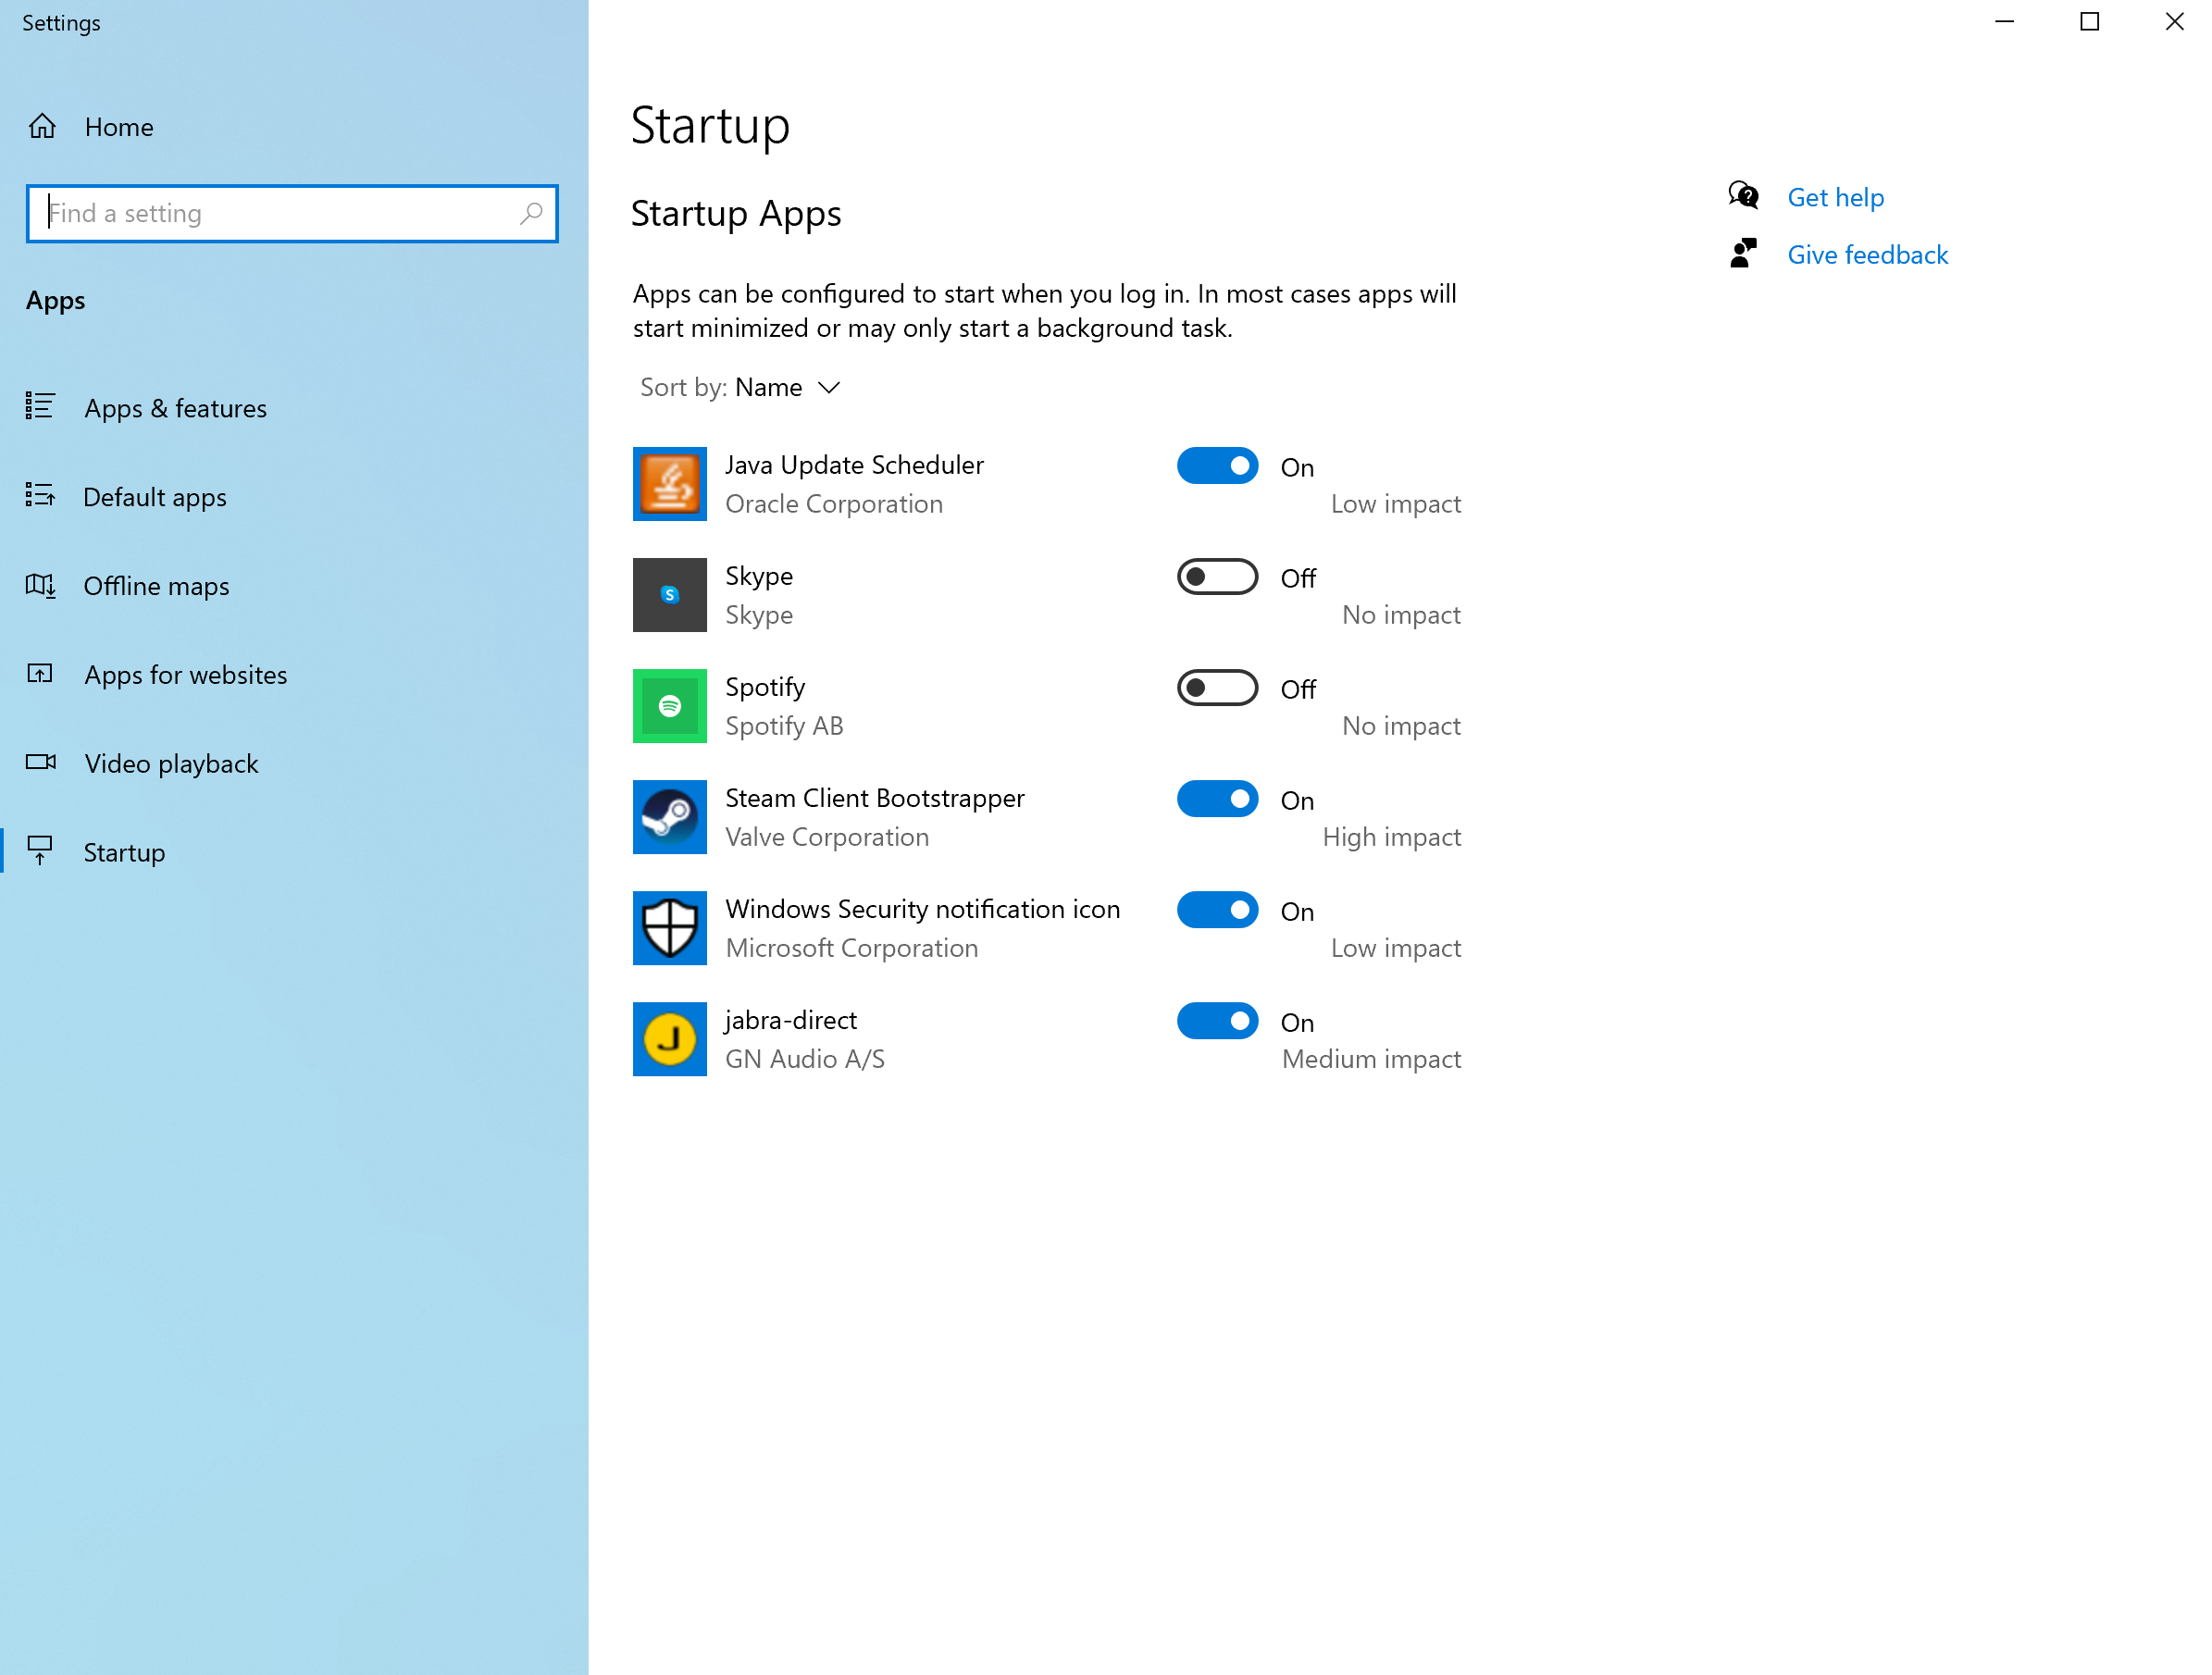Click the Steam Client Bootstrapper icon

[669, 817]
